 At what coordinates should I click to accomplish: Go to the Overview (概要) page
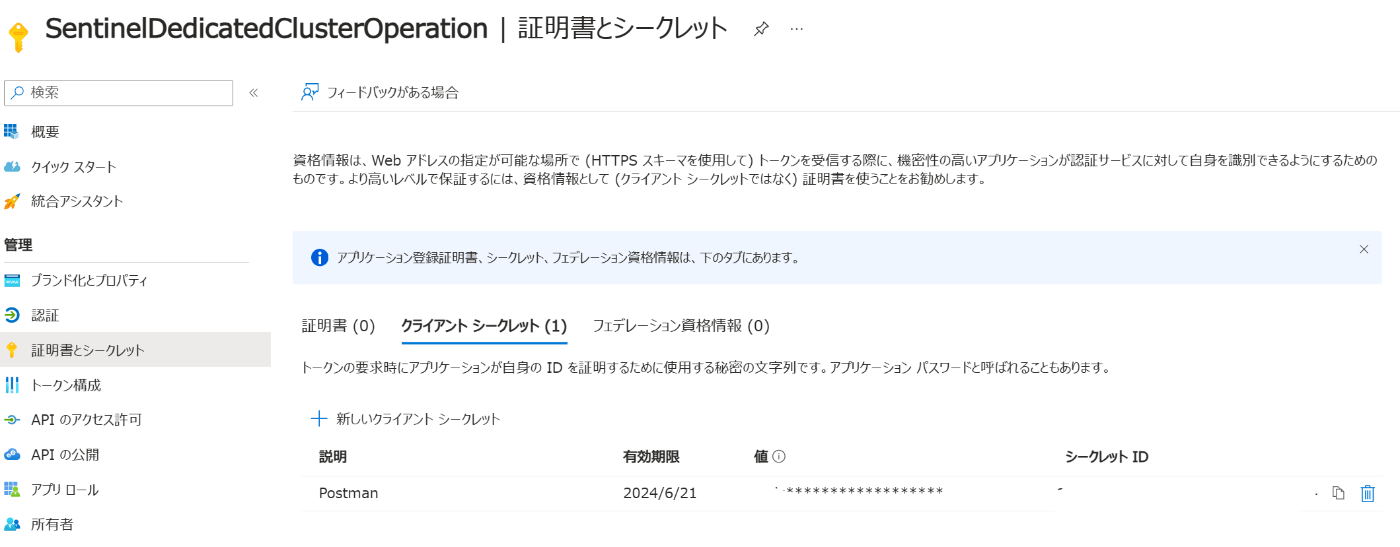pos(45,131)
